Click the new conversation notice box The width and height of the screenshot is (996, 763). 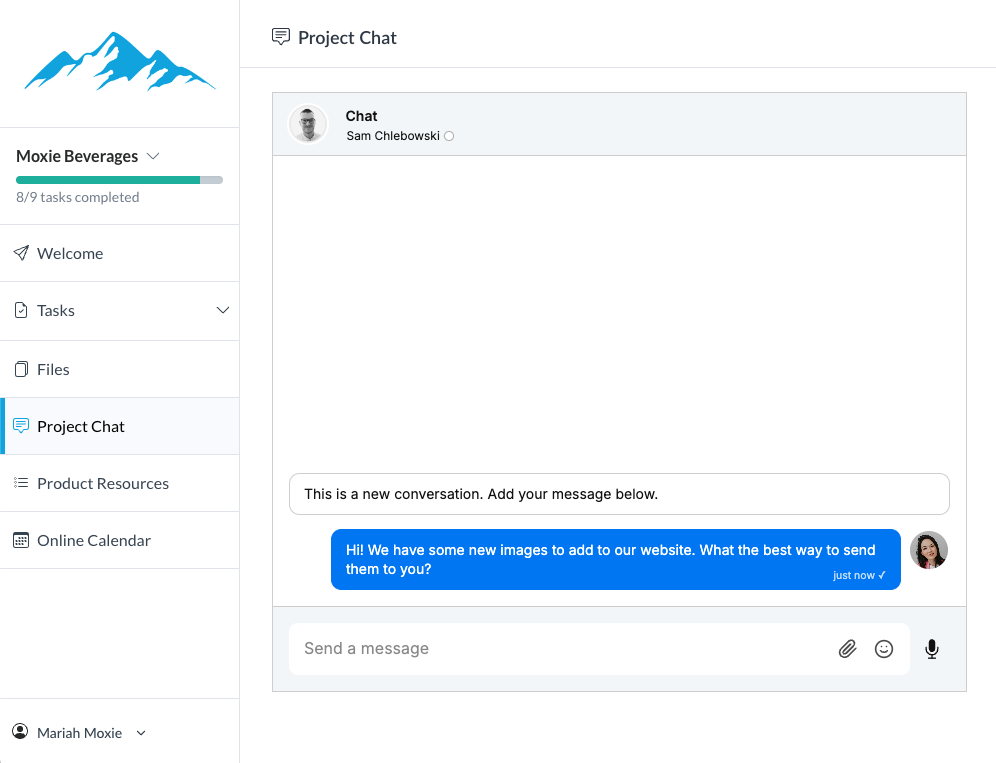(x=619, y=494)
